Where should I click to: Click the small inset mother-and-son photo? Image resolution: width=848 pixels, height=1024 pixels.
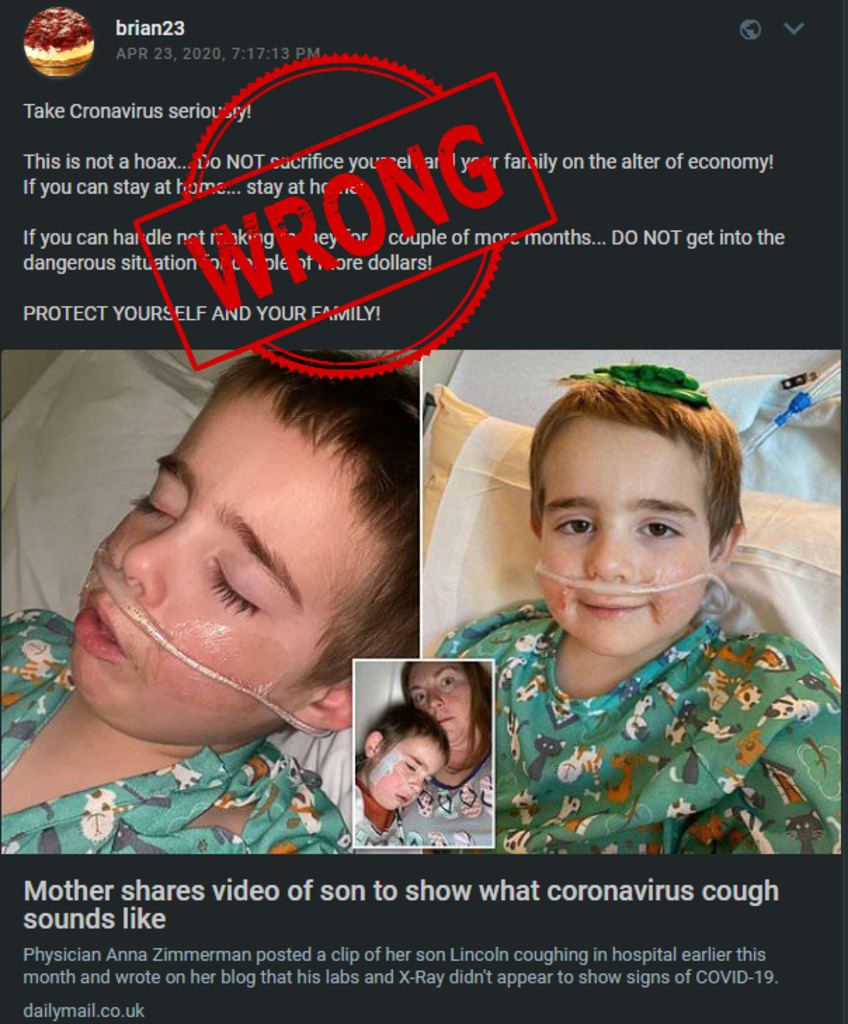coord(423,754)
